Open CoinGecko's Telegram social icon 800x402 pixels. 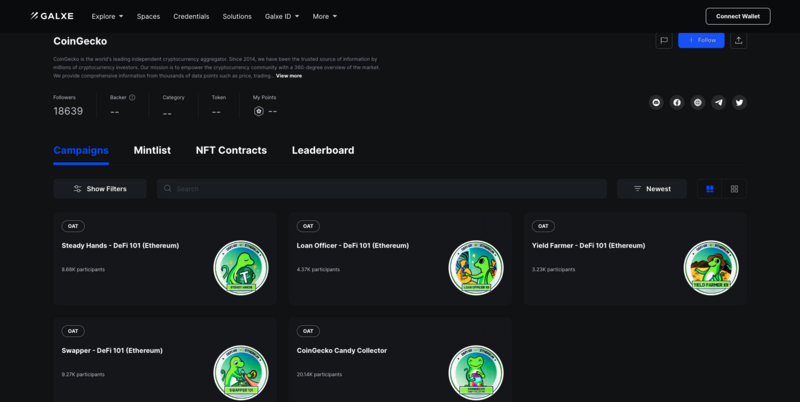coord(718,103)
